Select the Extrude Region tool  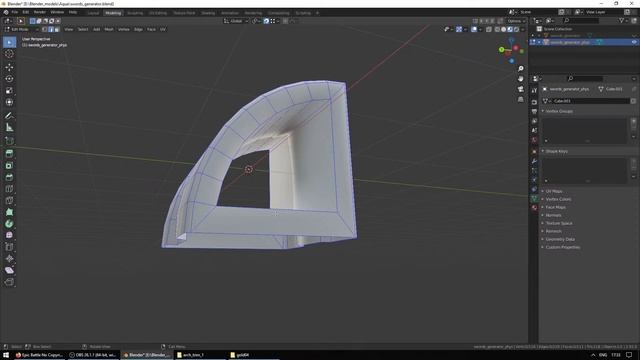pyautogui.click(x=9, y=153)
